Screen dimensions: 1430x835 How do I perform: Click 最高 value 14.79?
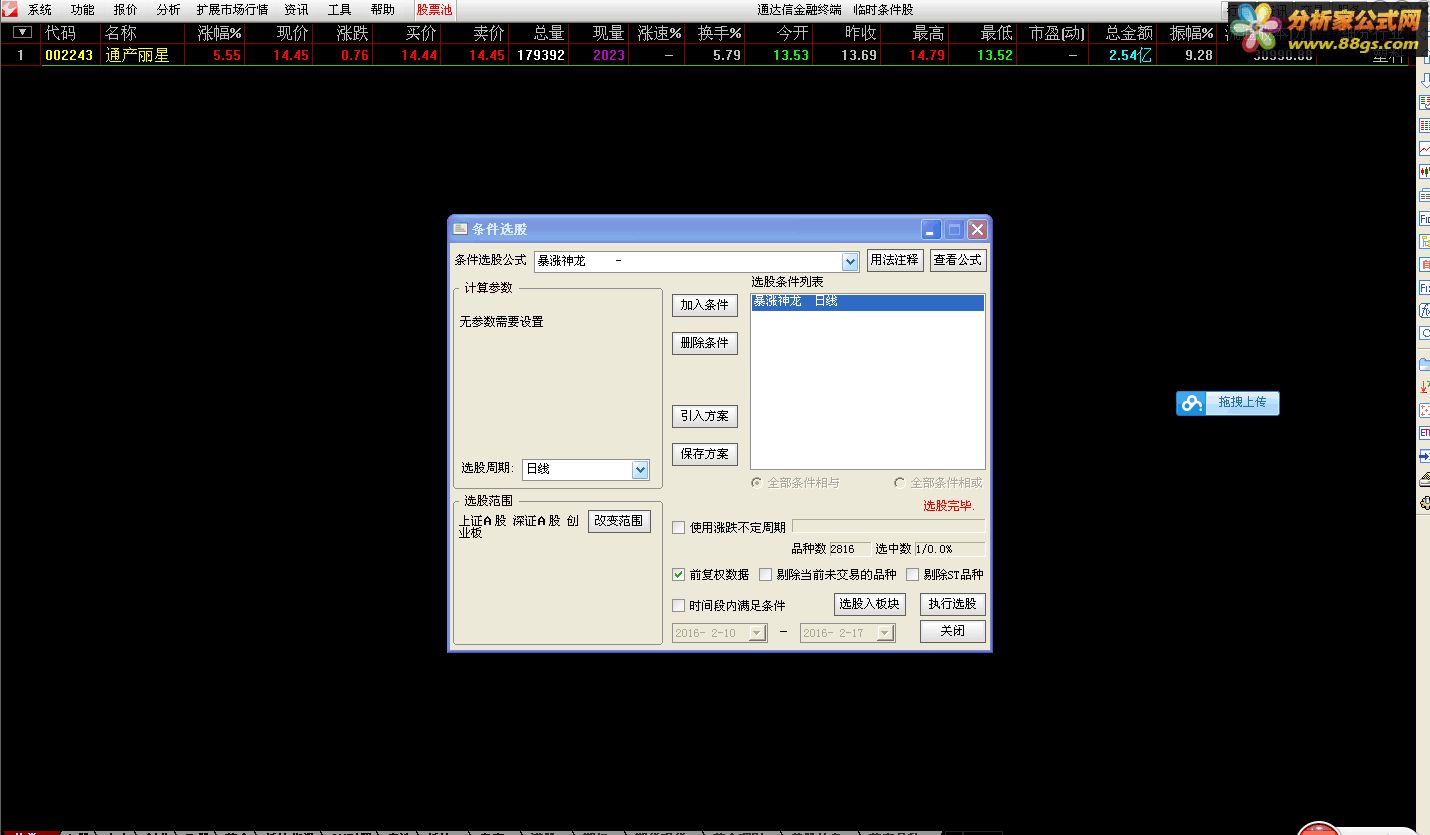coord(927,55)
